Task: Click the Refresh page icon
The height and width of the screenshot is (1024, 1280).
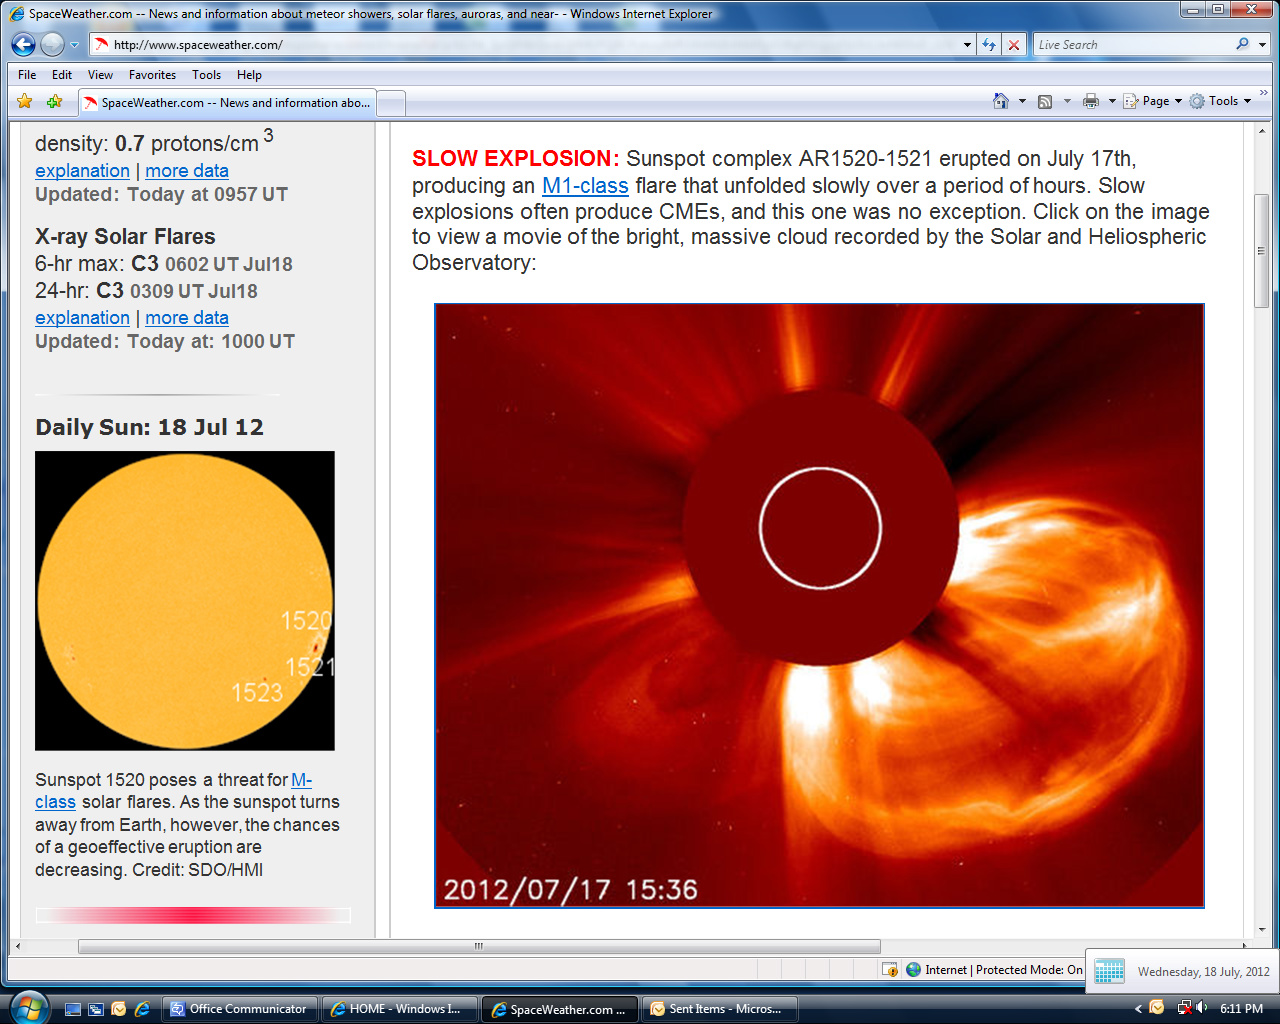Action: click(989, 45)
